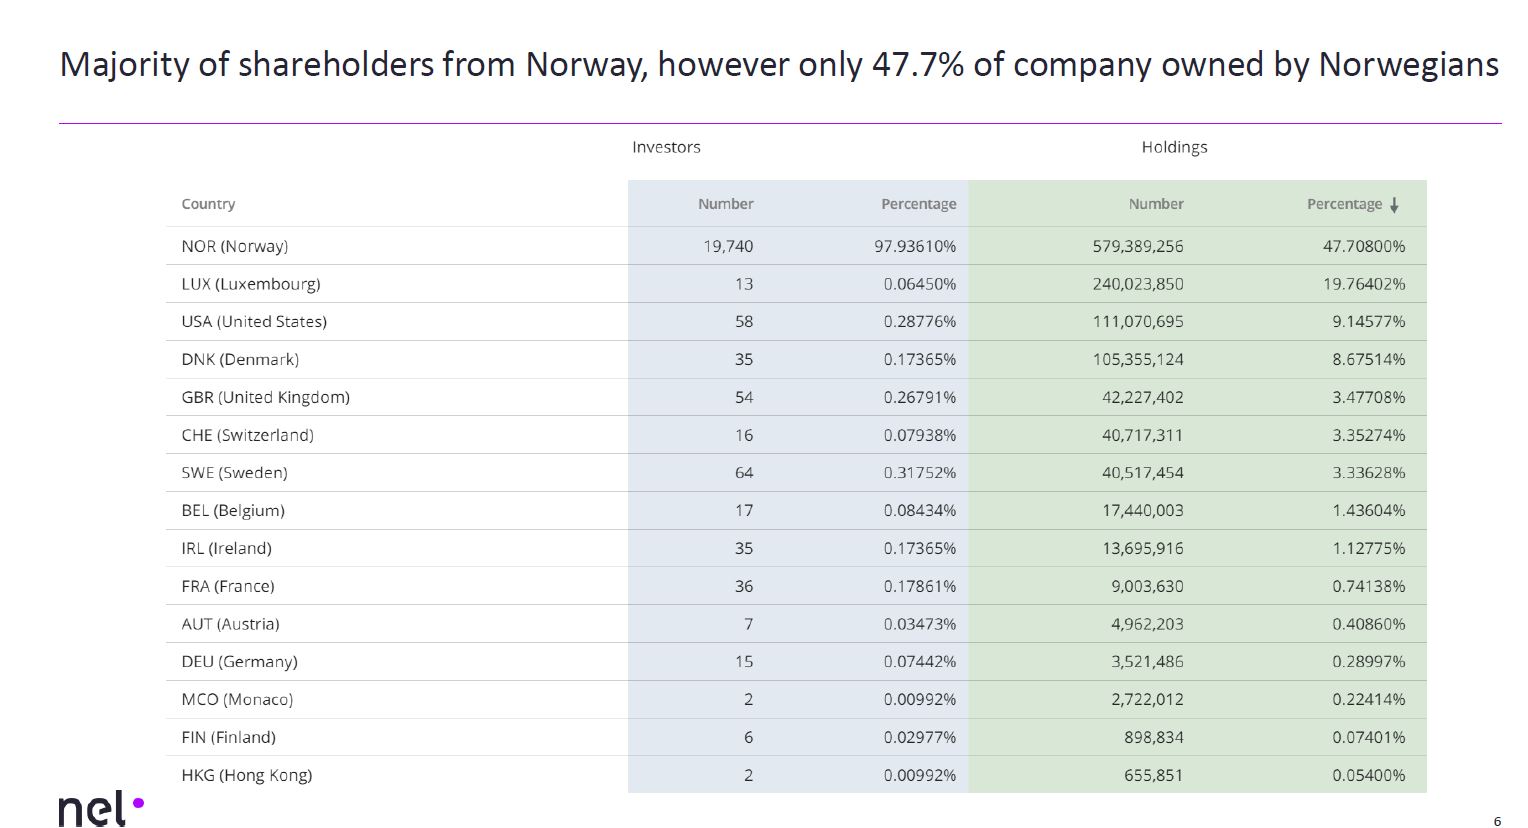Click Norway's holdings percentage 47.70800%
Image resolution: width=1528 pixels, height=828 pixels.
coord(1363,246)
